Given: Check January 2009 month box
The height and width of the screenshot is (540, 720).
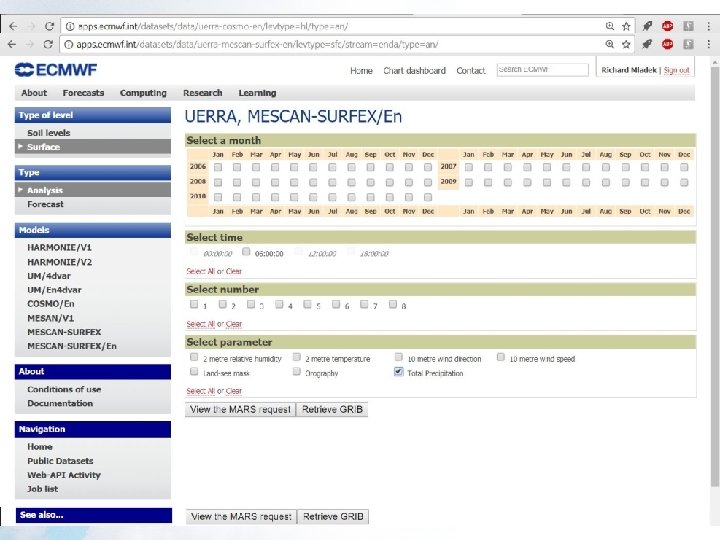Looking at the screenshot, I should 469,182.
